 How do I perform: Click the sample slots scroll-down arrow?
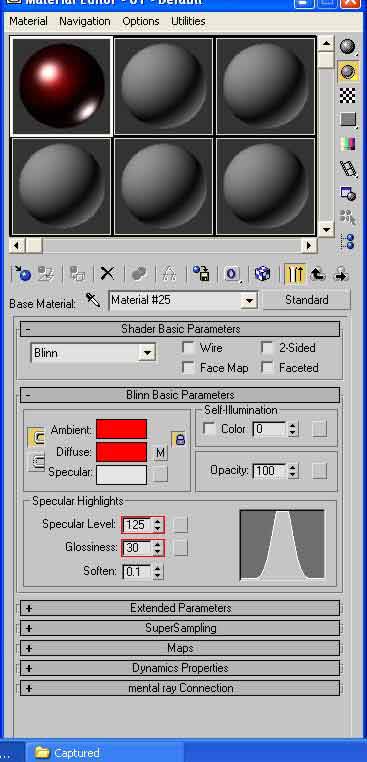[x=326, y=228]
